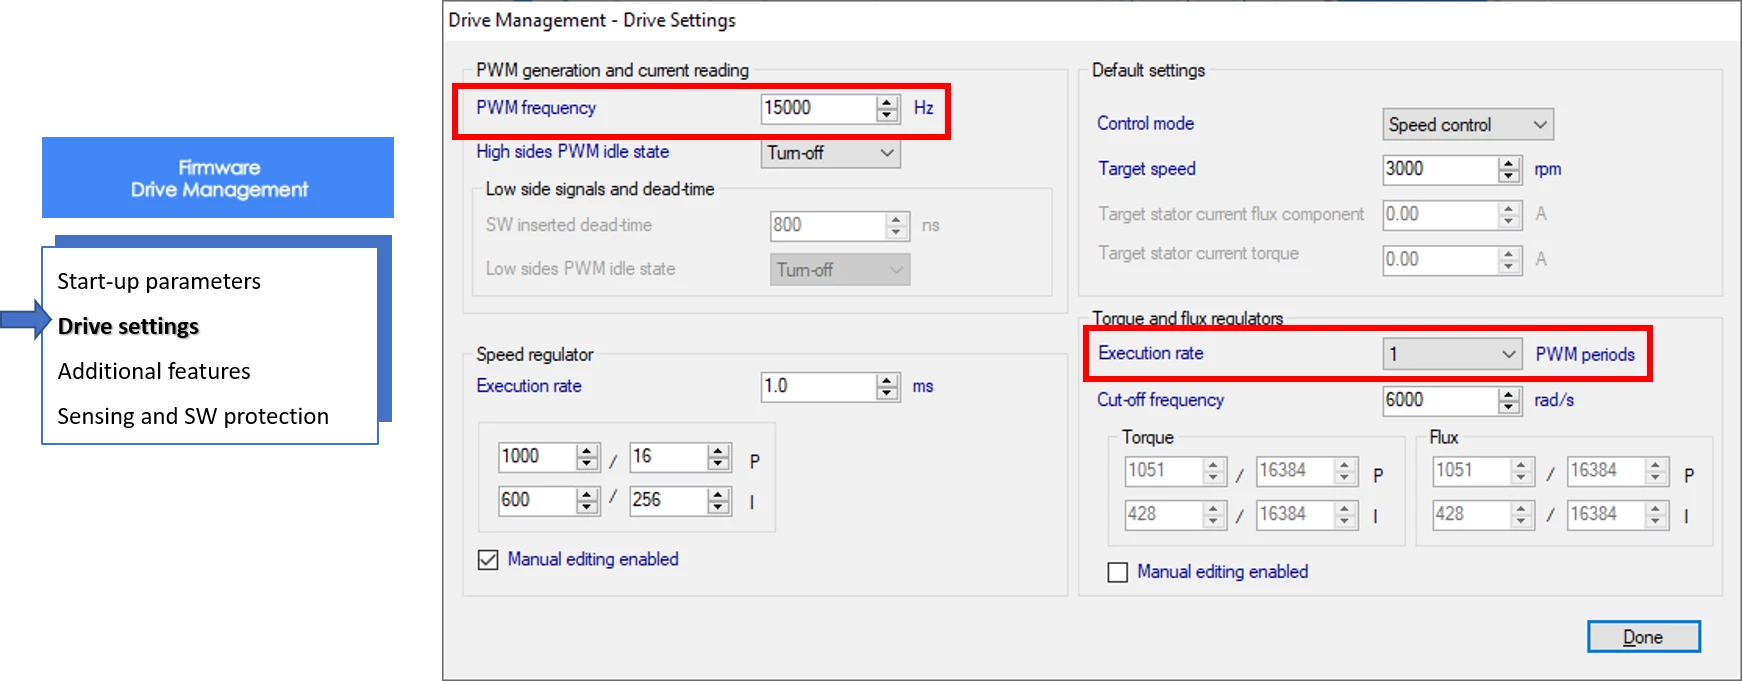This screenshot has height=681, width=1742.
Task: Adjust the SW inserted dead-time spinner
Action: [x=896, y=226]
